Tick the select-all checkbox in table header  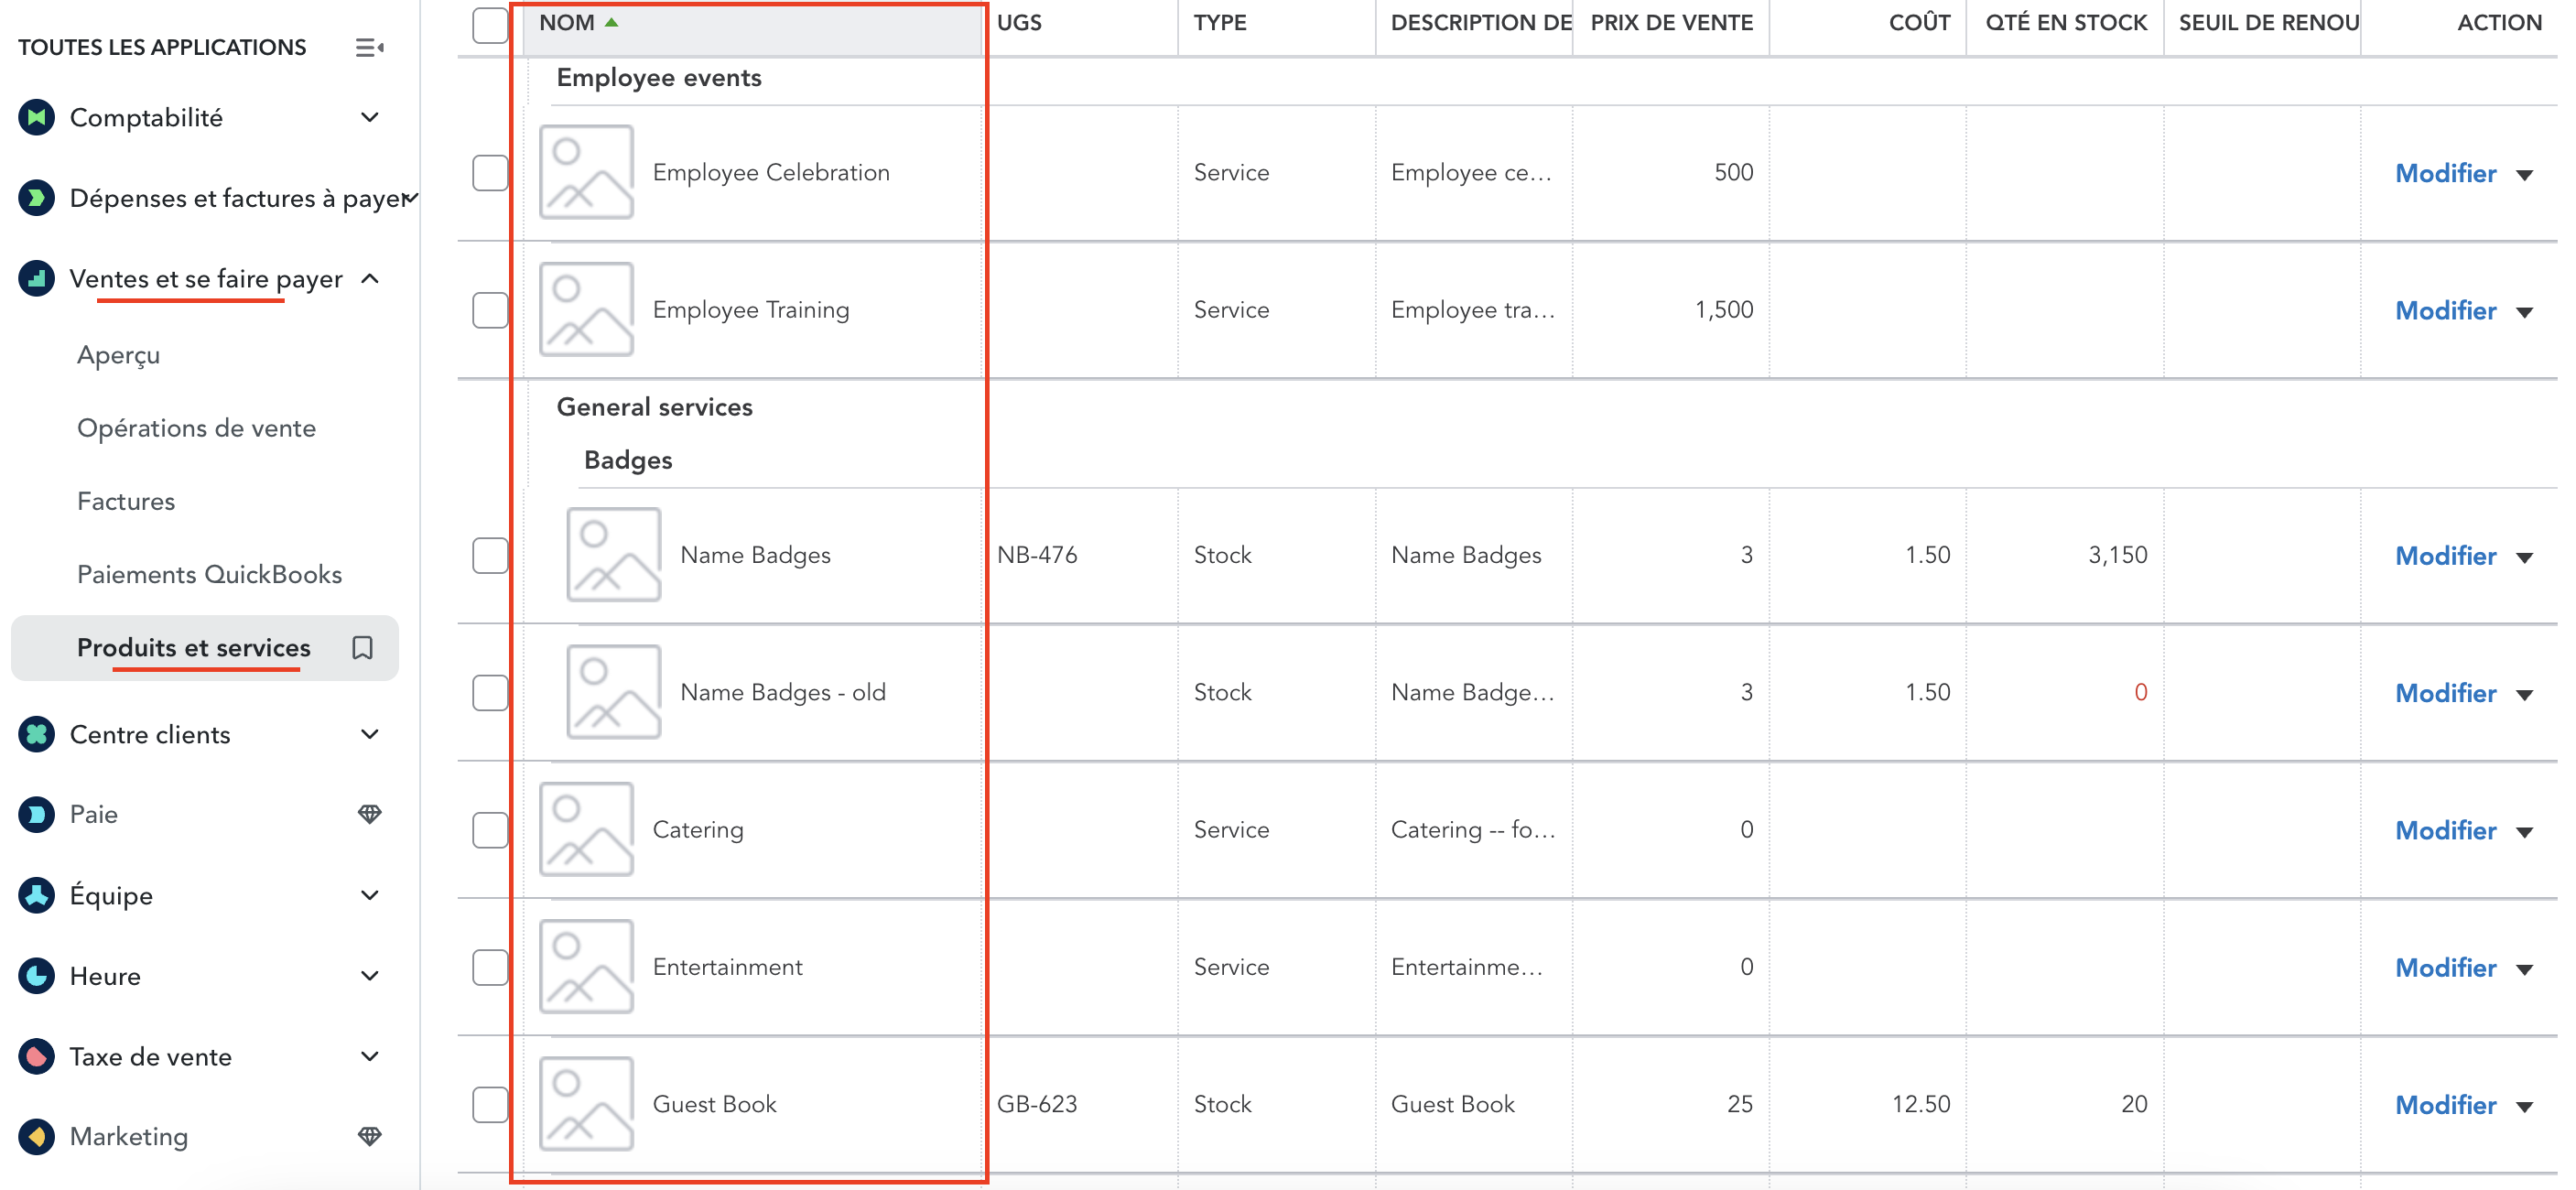click(490, 24)
